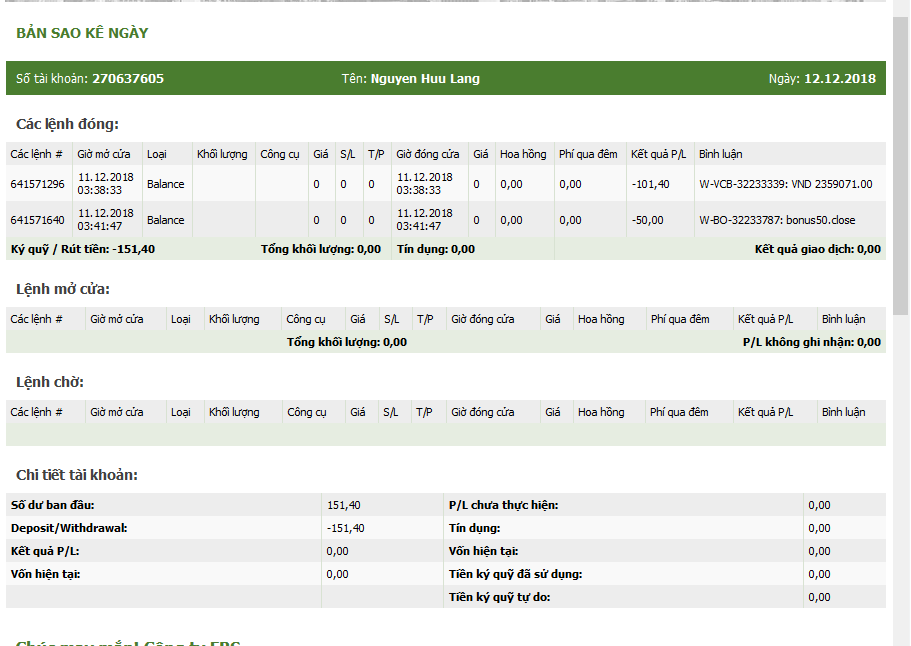Click the 'P/L chưa thực hiện:' label
Image resolution: width=911 pixels, height=646 pixels.
[503, 505]
